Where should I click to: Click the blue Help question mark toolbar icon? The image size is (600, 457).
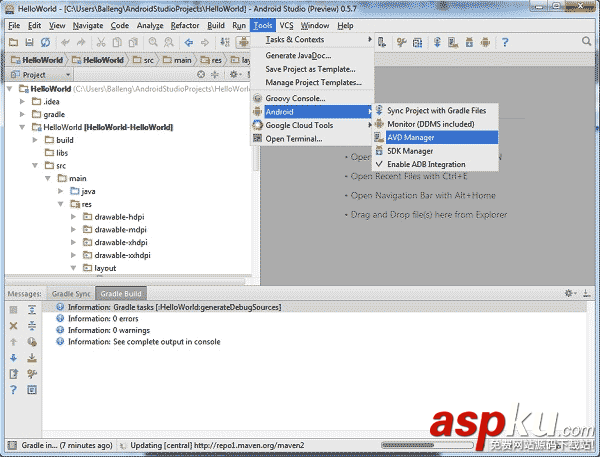tap(505, 42)
